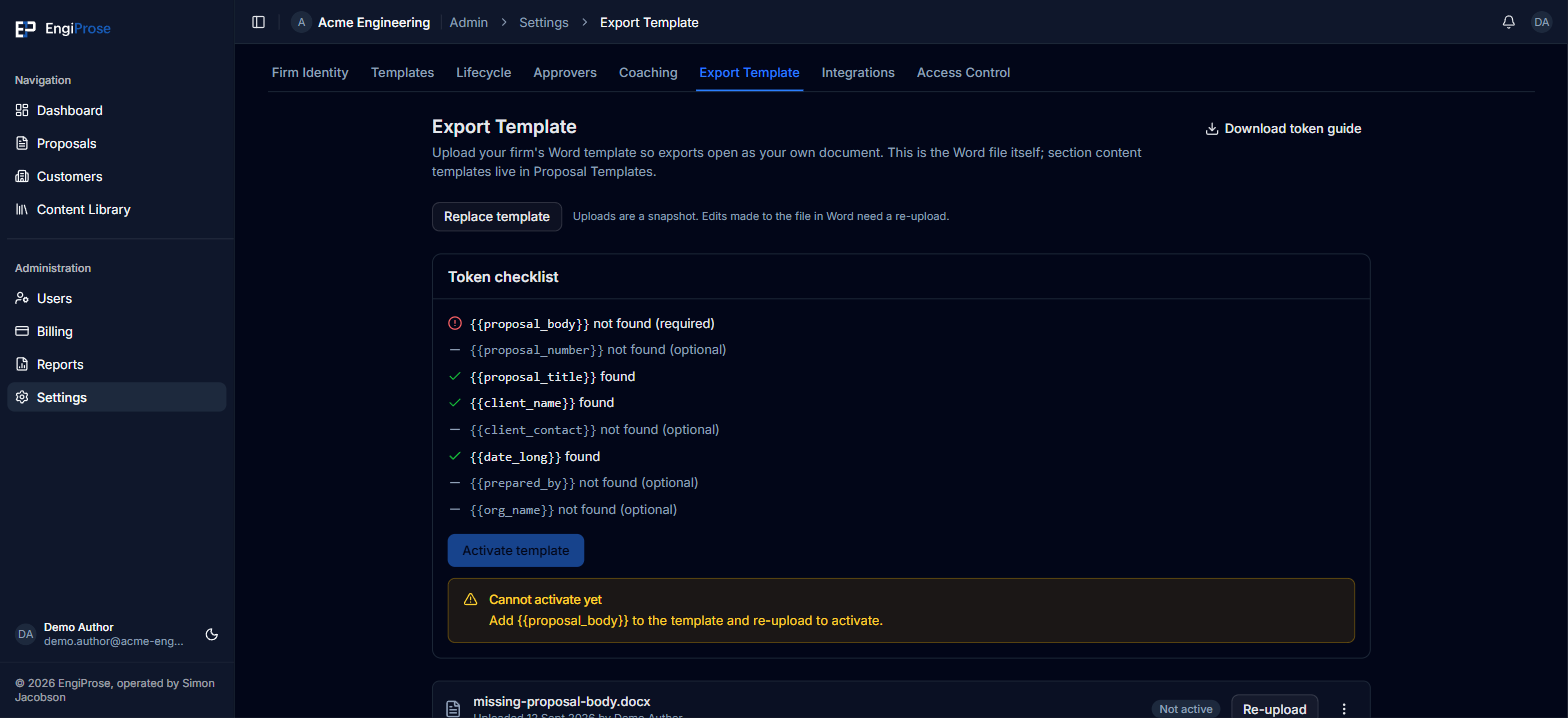Open the Approvers tab

click(x=565, y=72)
